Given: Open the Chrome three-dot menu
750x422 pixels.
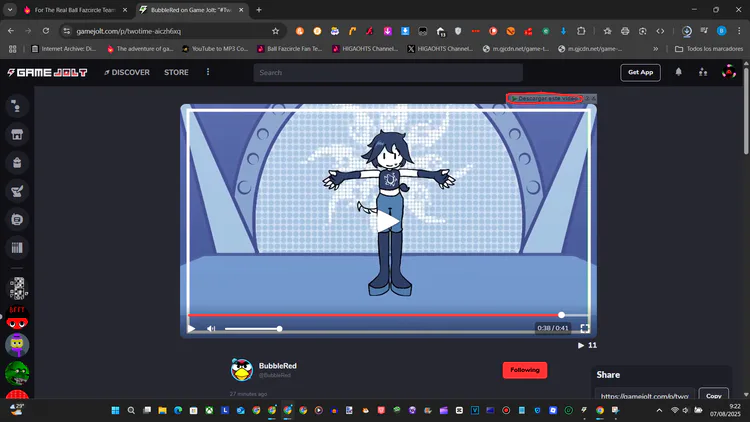Looking at the screenshot, I should [x=739, y=31].
